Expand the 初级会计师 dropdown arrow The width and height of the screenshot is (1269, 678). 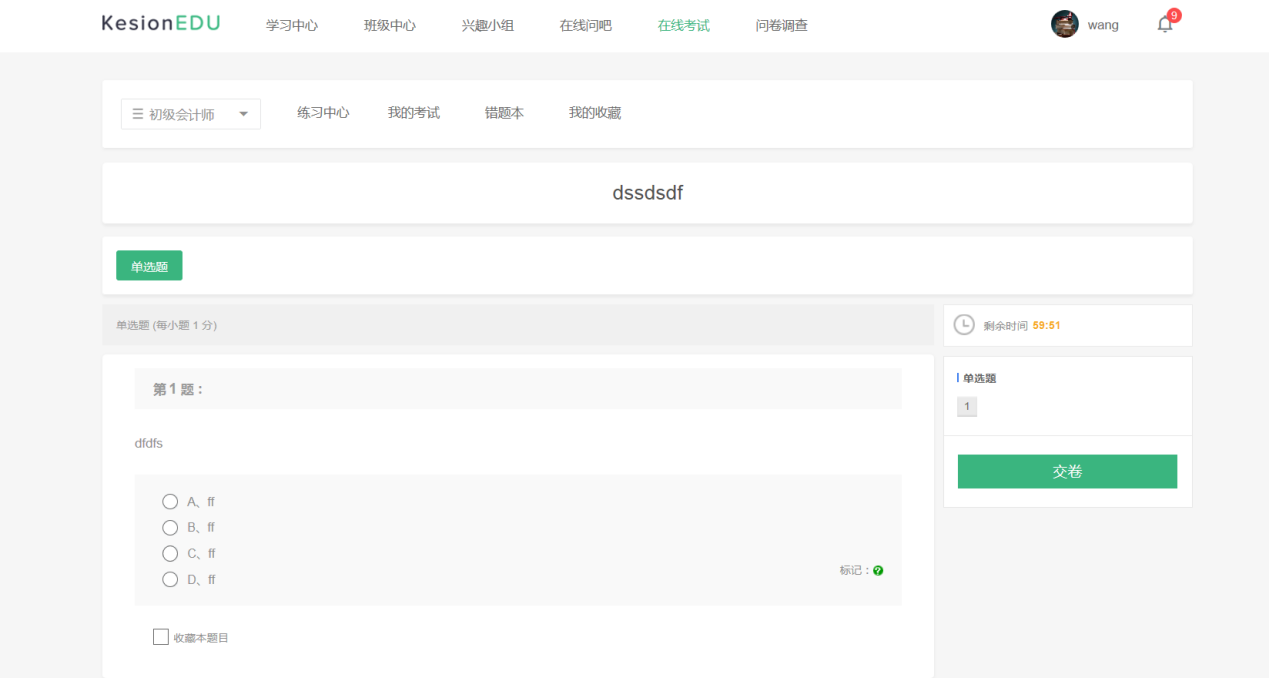coord(243,114)
